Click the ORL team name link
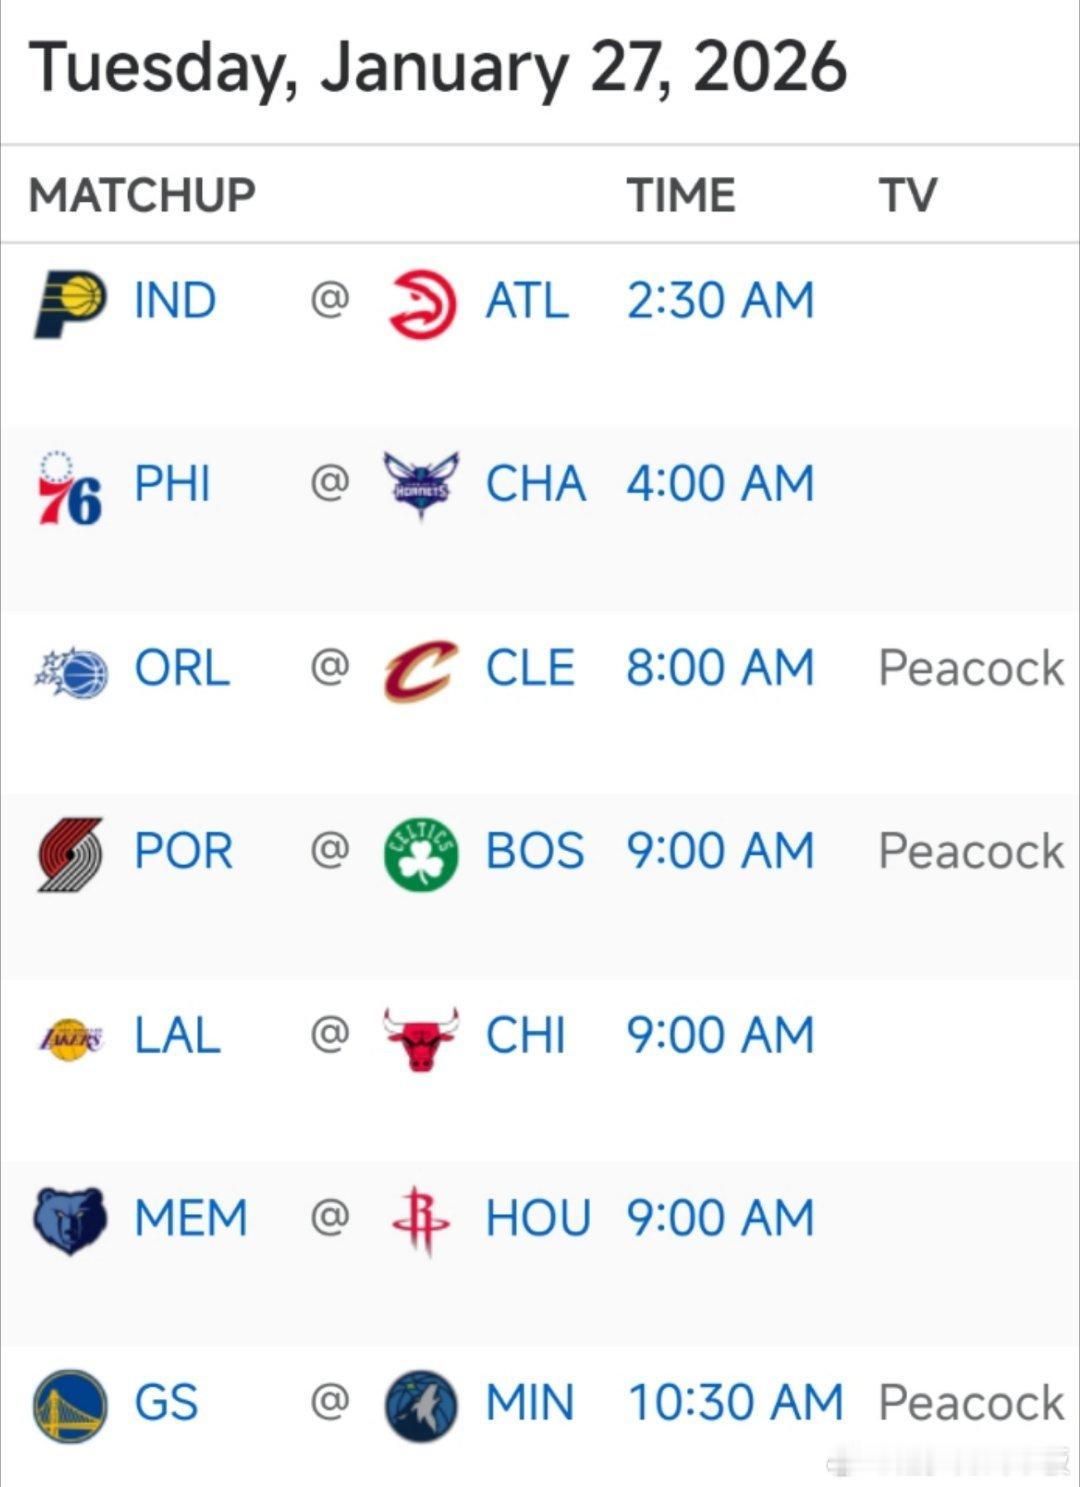The width and height of the screenshot is (1080, 1487). pyautogui.click(x=182, y=668)
